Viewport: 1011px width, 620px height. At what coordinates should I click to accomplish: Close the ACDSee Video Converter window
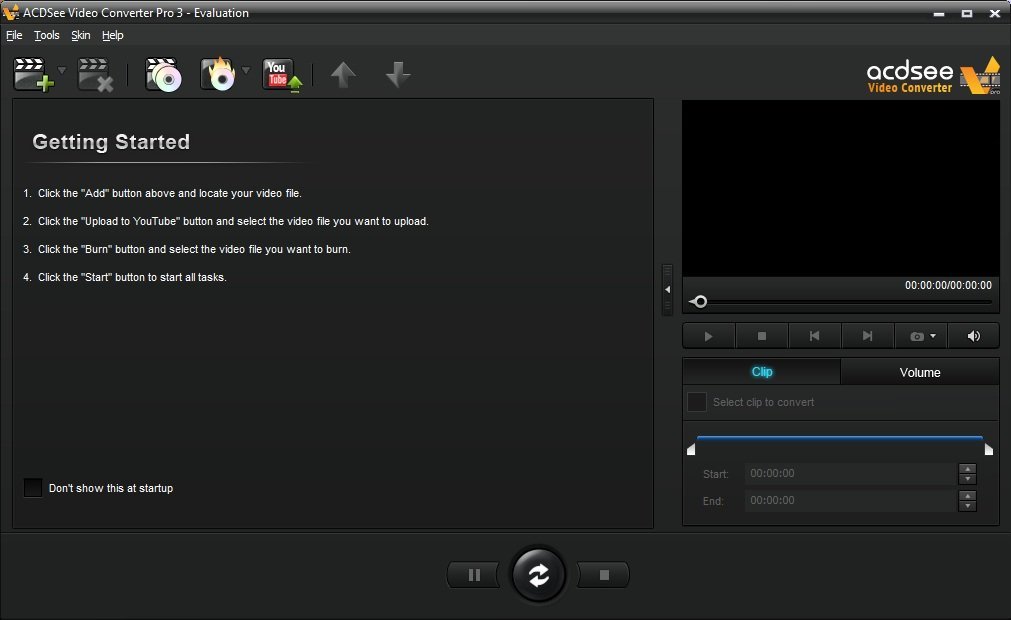(x=995, y=13)
